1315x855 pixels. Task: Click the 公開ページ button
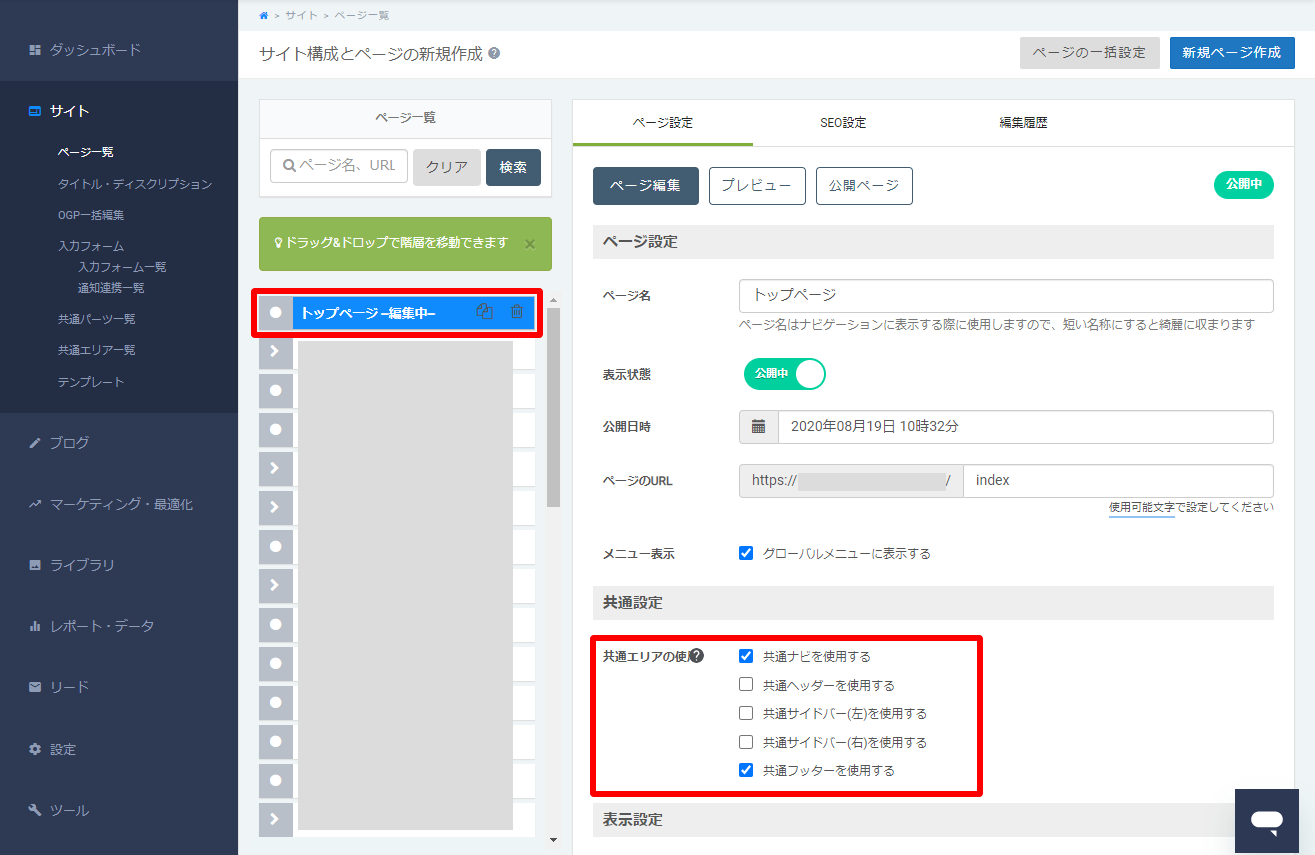[x=864, y=186]
